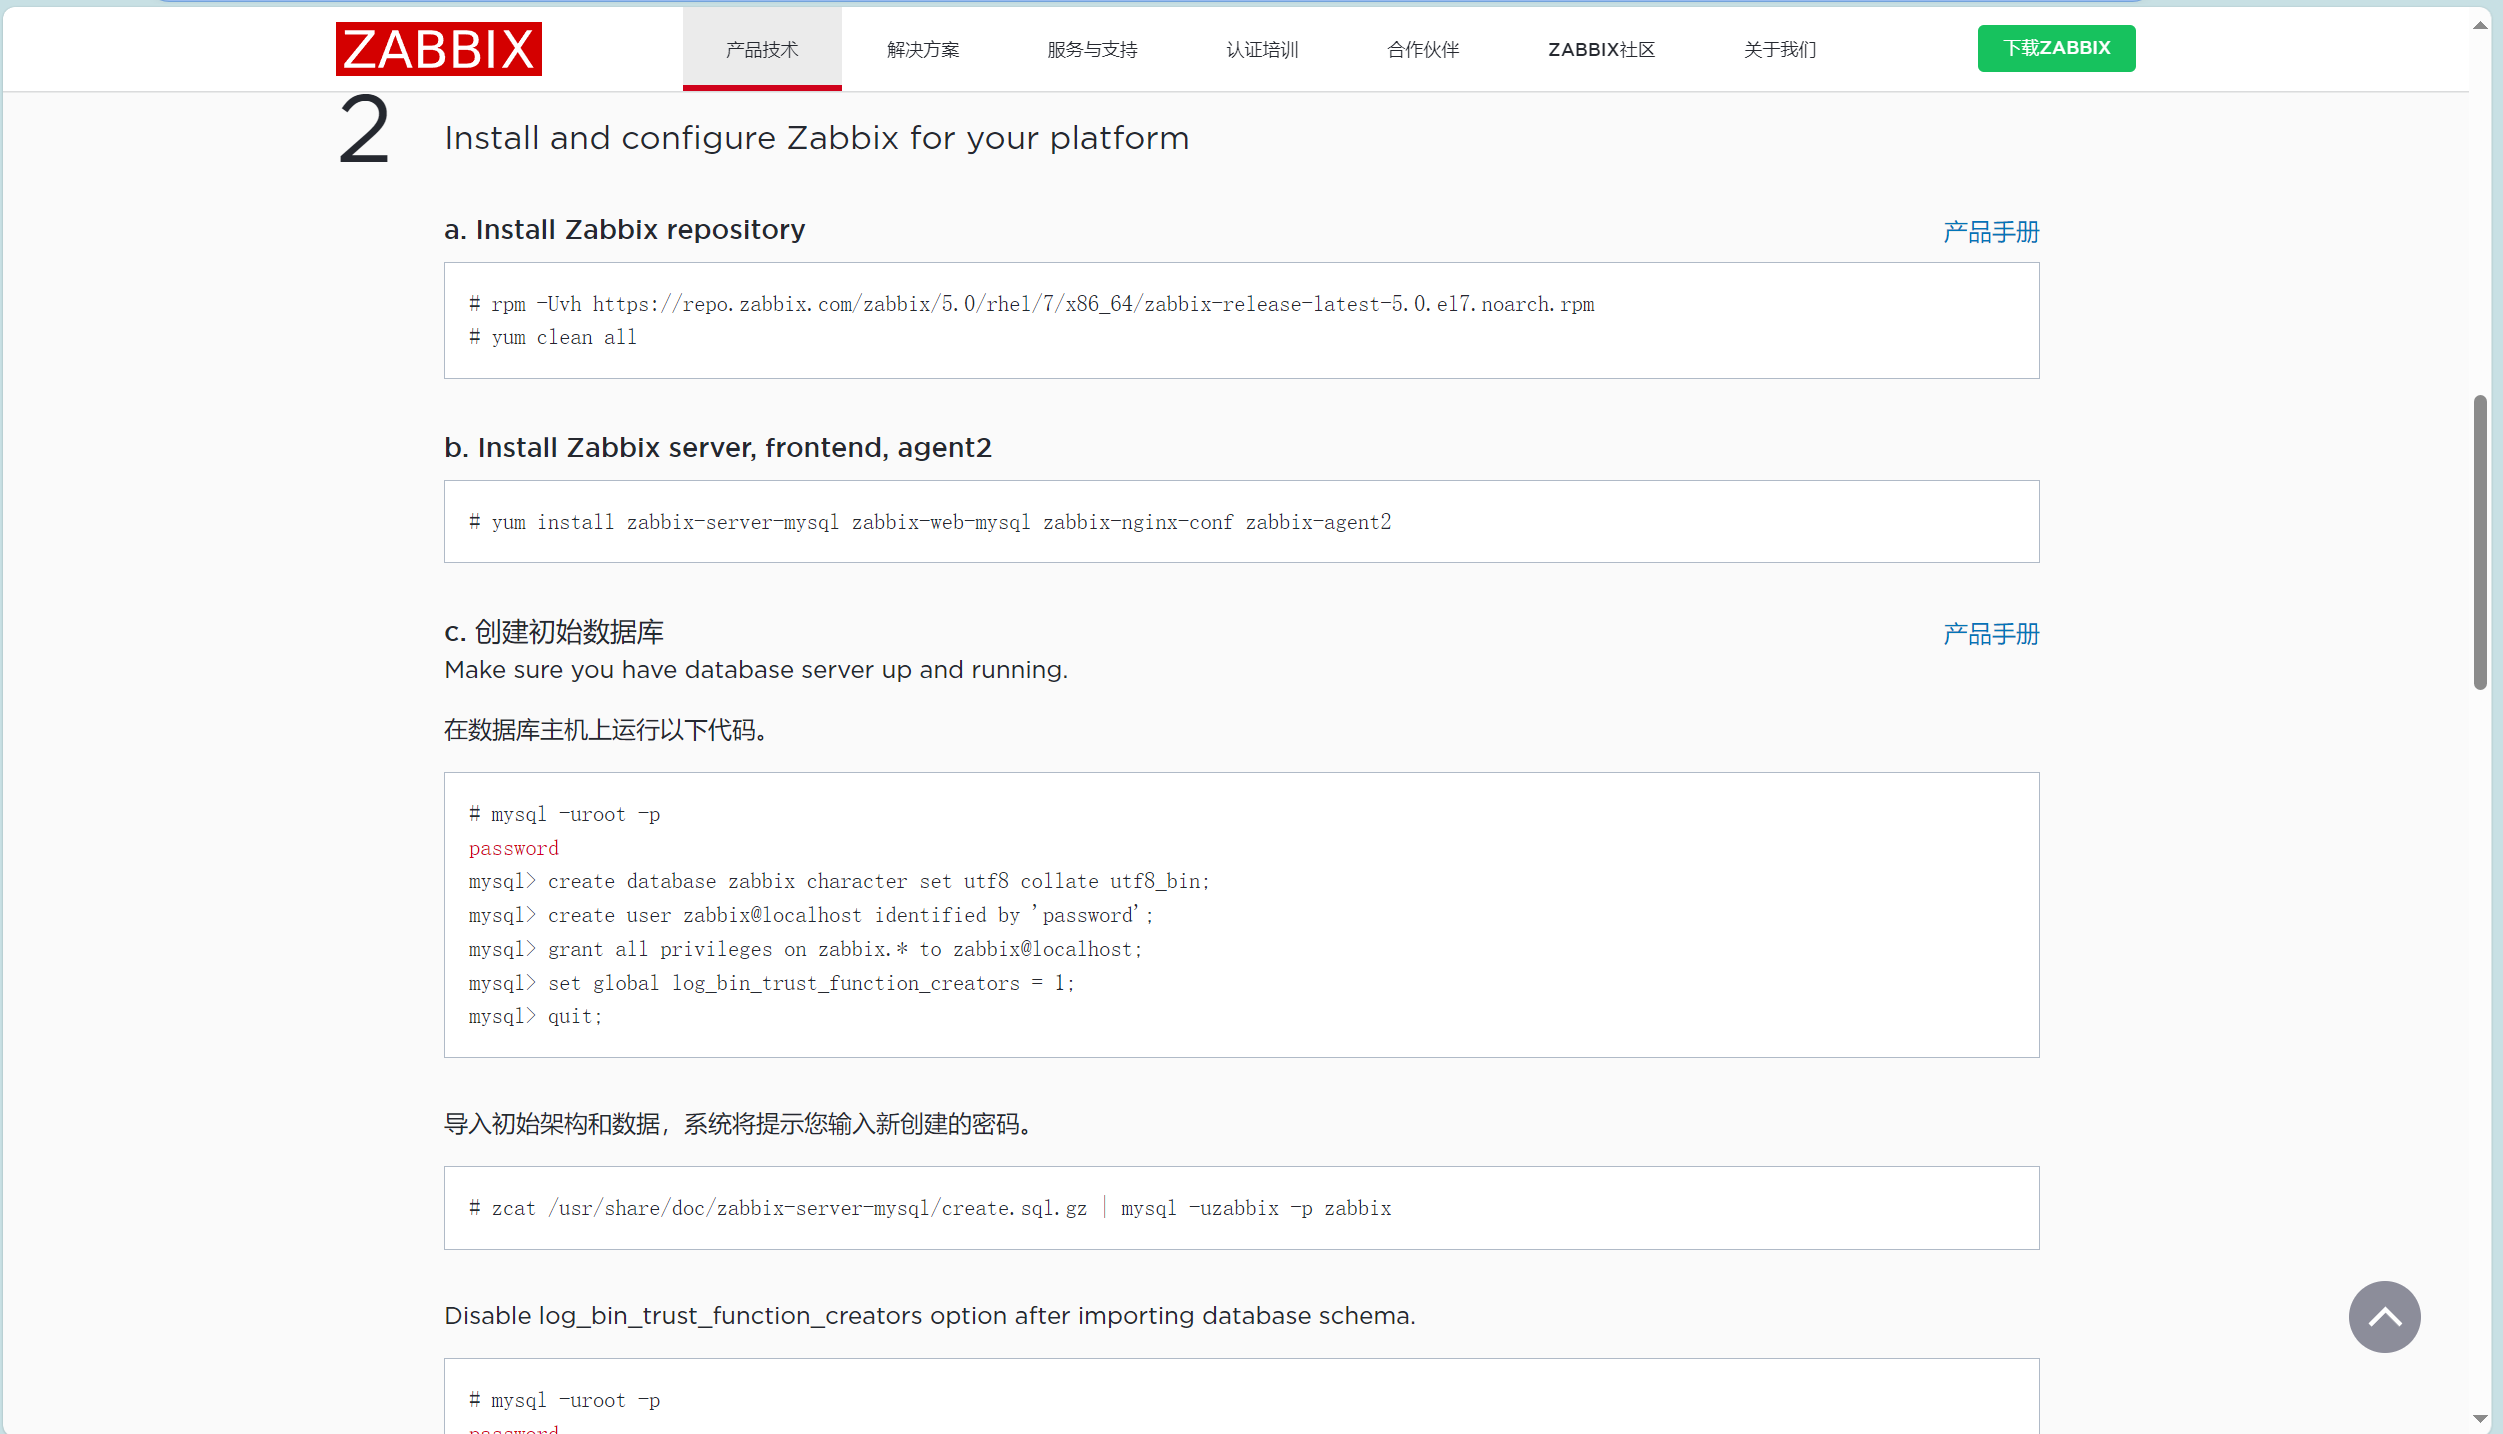Open the 服务与支持 menu

click(x=1092, y=48)
